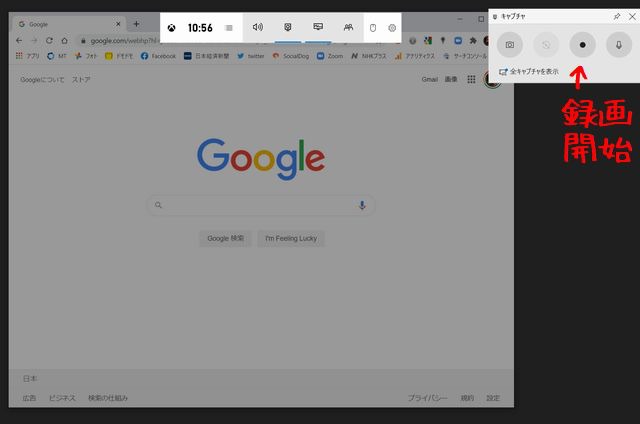Pin the capture widget
Viewport: 640px width, 424px height.
[617, 16]
